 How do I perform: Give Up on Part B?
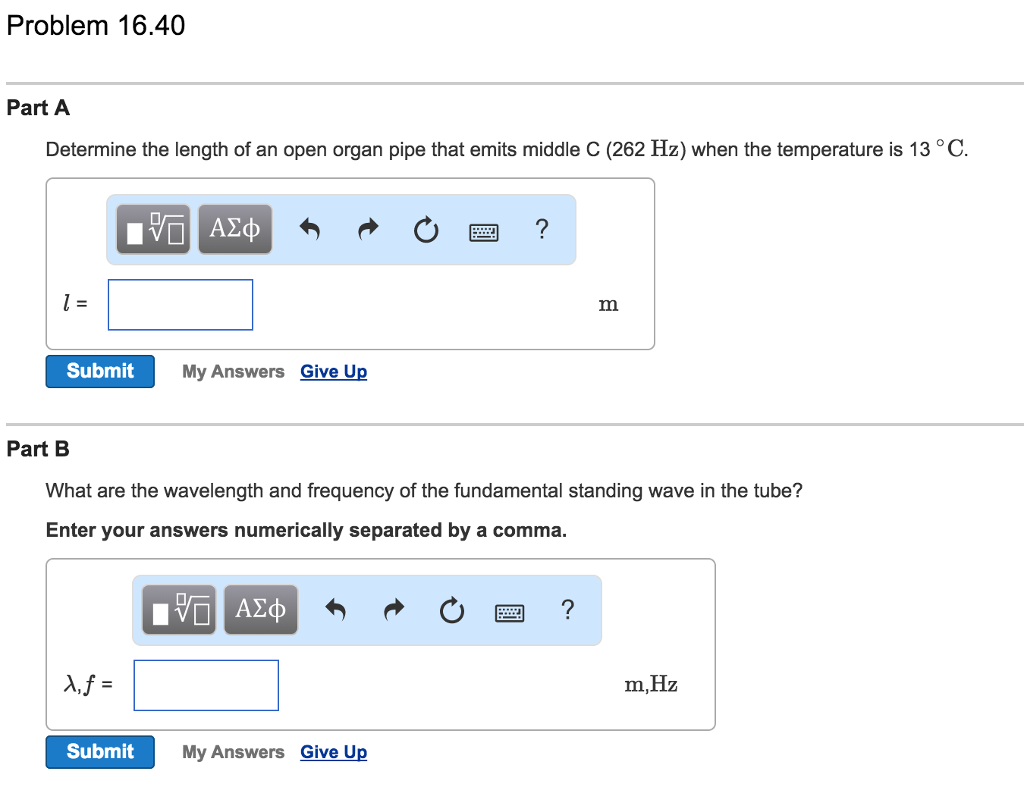point(333,751)
